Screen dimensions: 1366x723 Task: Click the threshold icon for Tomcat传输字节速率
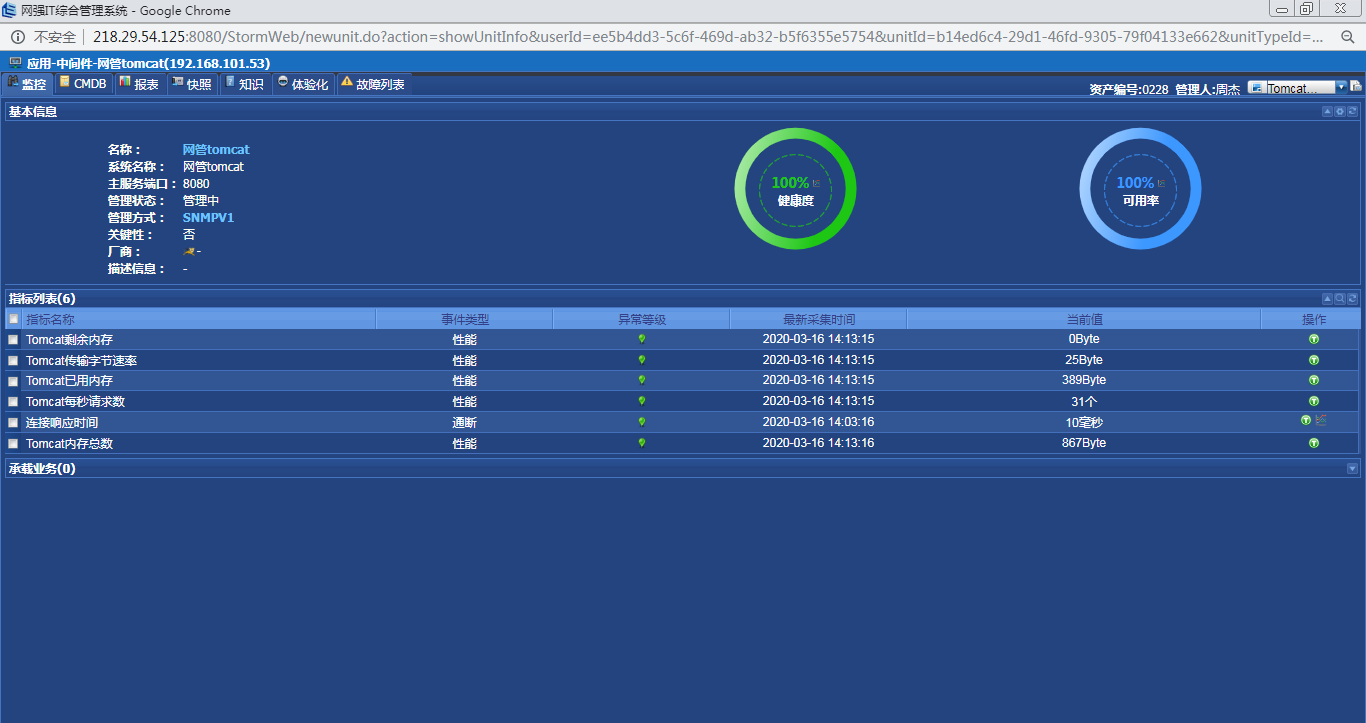coord(1314,359)
